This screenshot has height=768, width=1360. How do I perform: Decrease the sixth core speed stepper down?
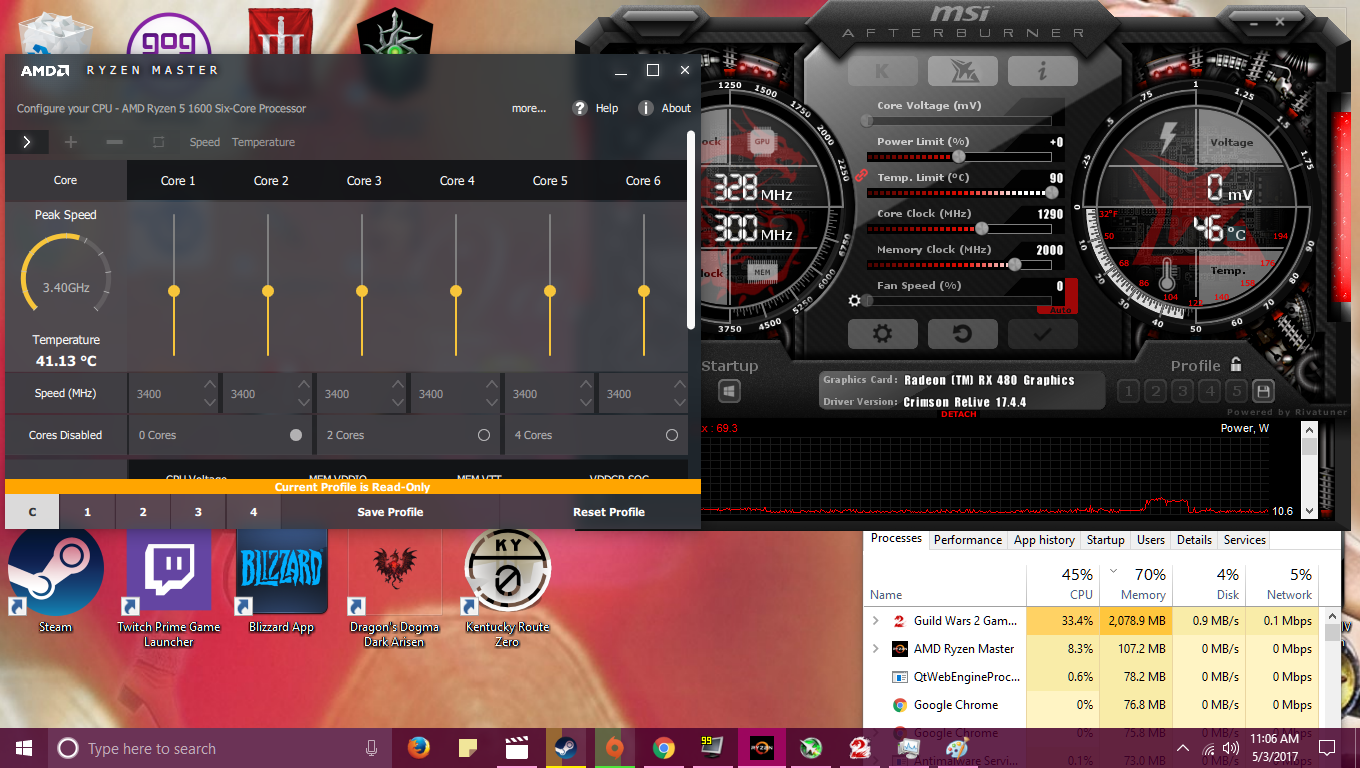point(679,402)
